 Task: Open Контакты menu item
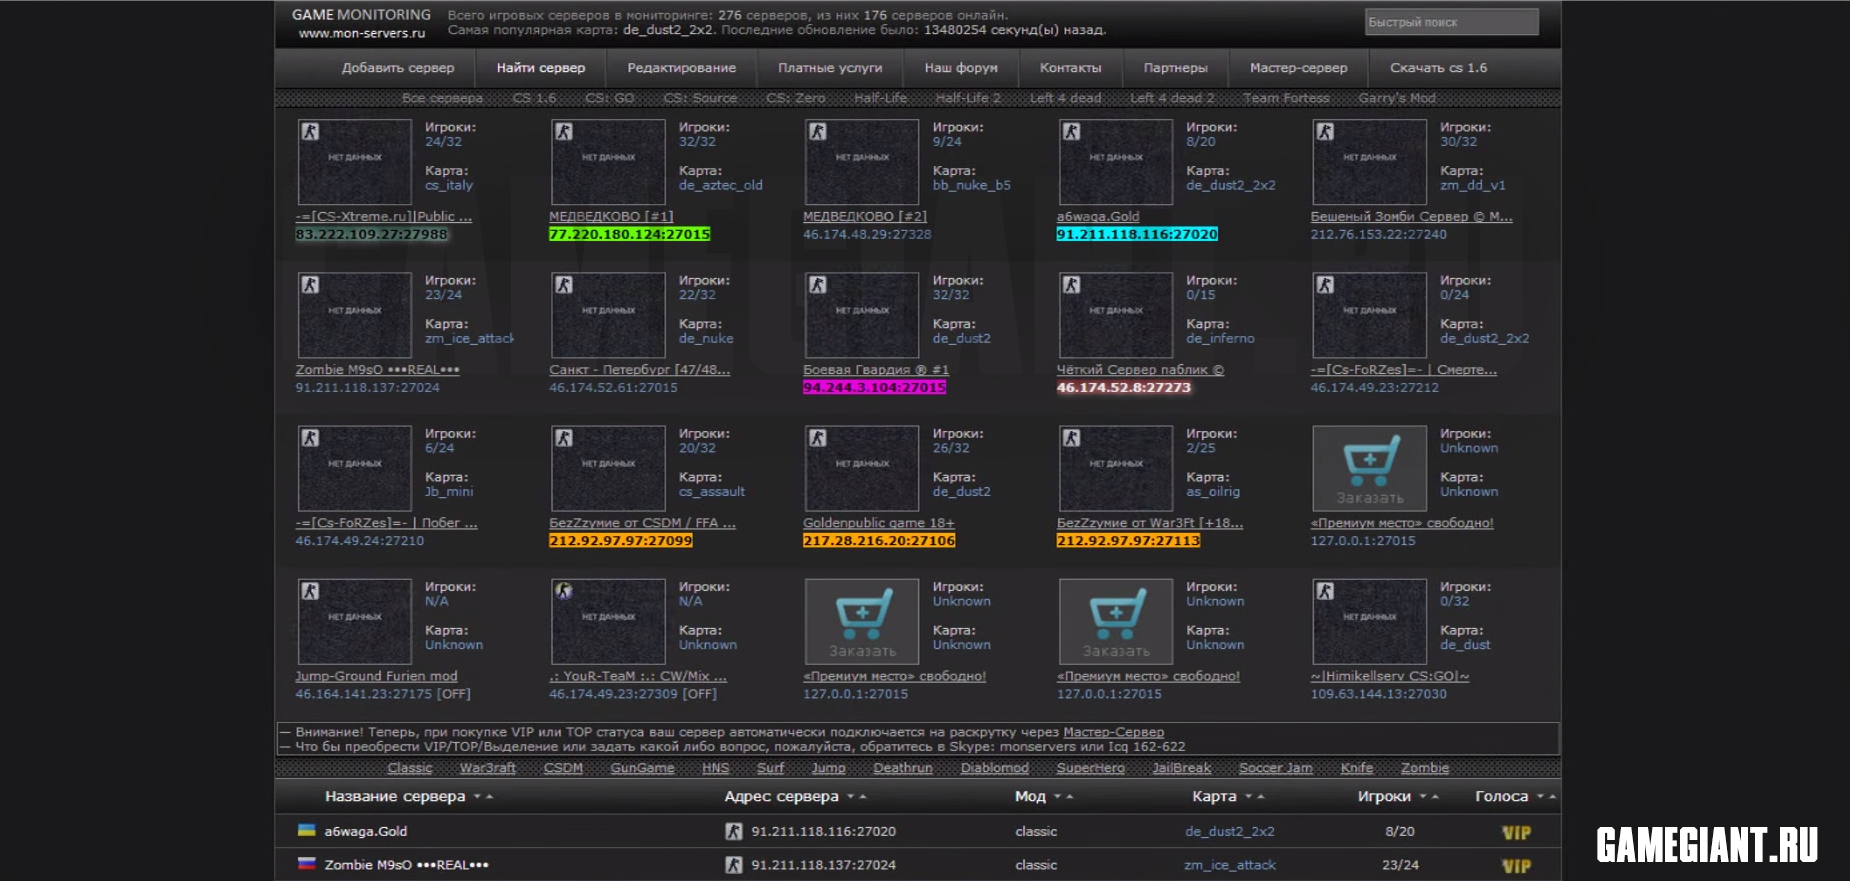(x=1071, y=68)
